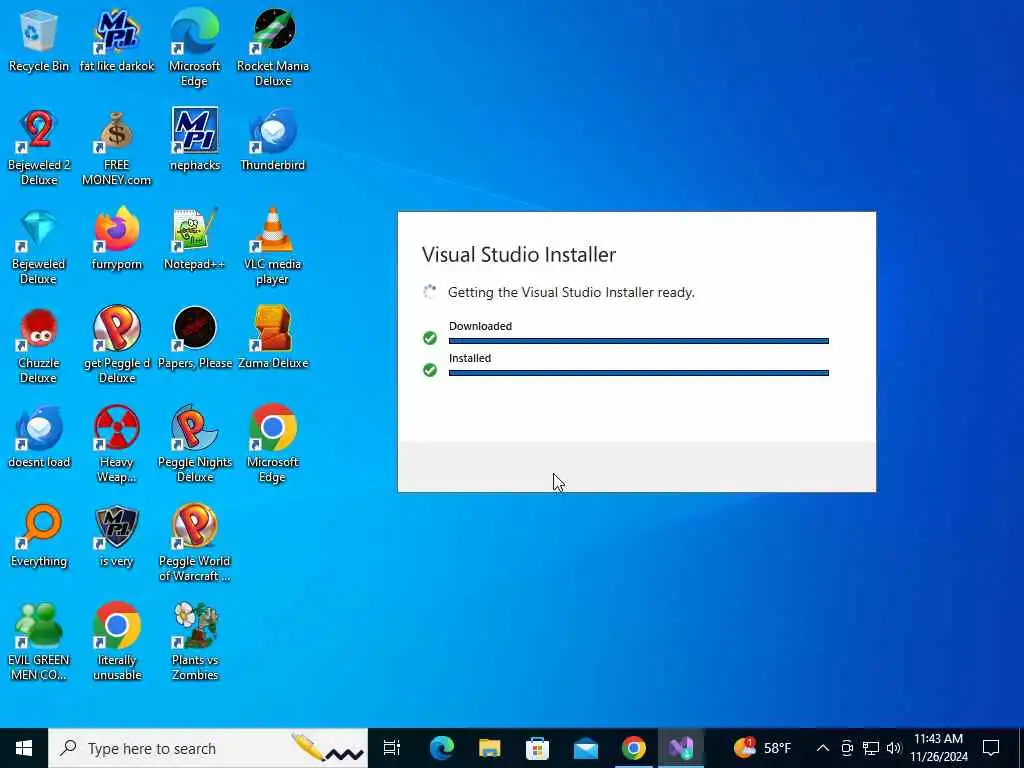This screenshot has width=1024, height=768.
Task: Click the Visual Studio Installer taskbar button
Action: tap(681, 748)
